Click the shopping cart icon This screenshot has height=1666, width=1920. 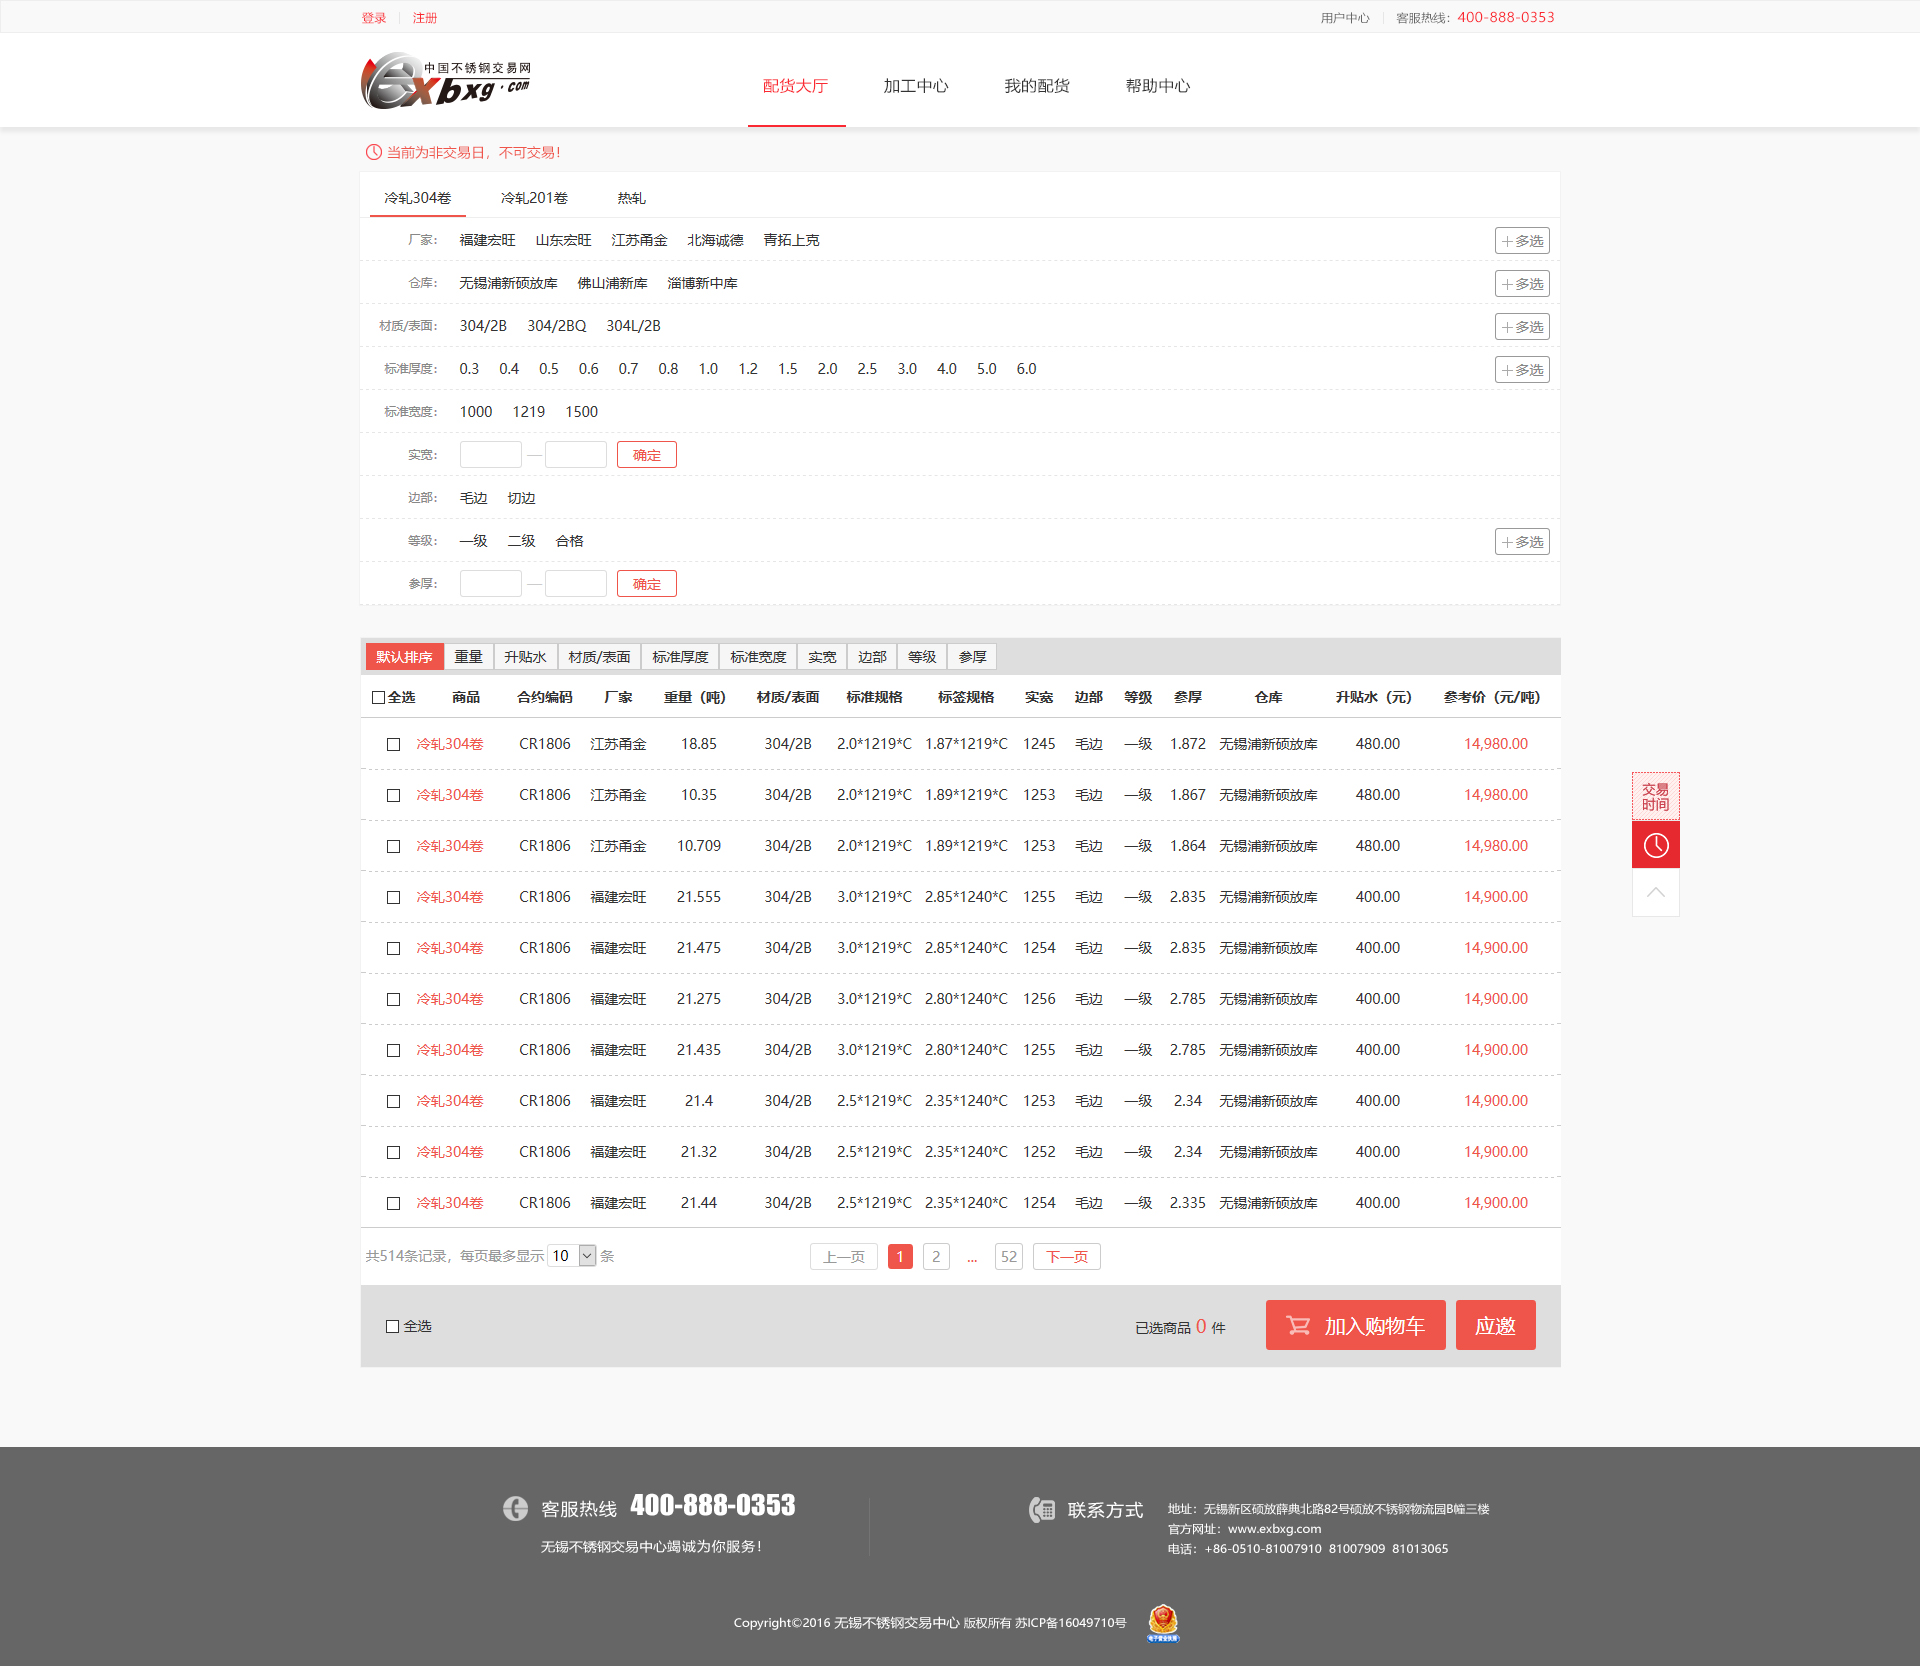click(x=1298, y=1325)
